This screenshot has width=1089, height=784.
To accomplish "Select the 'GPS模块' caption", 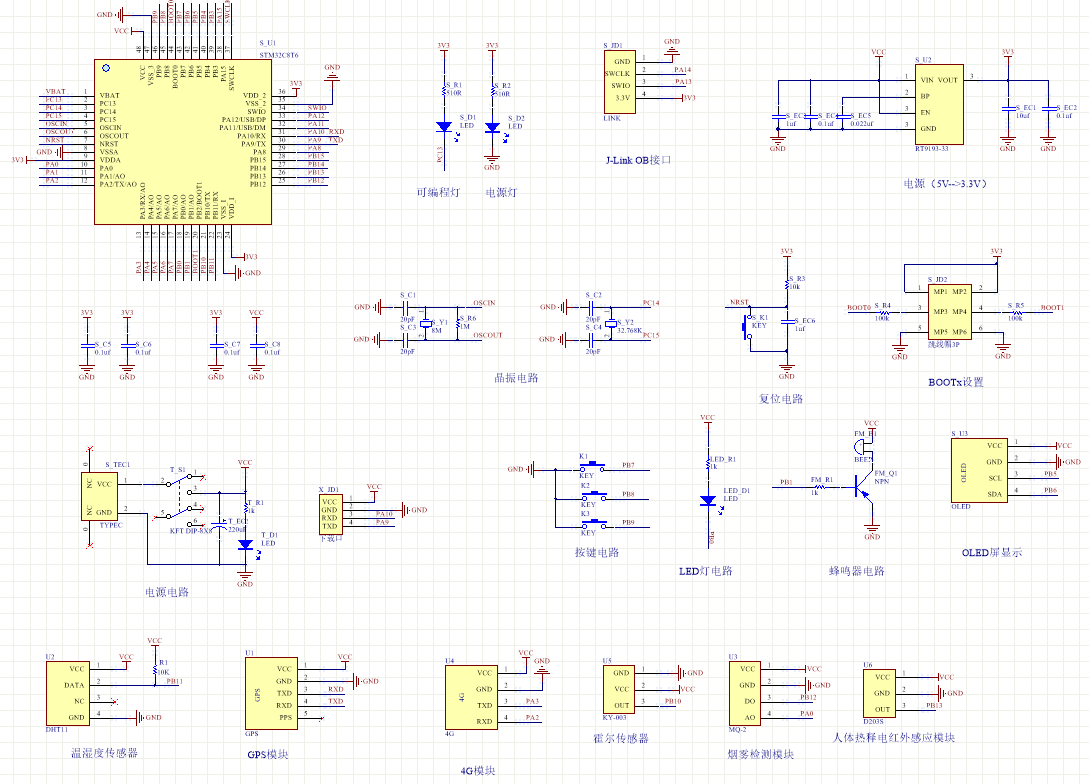I will coord(267,754).
